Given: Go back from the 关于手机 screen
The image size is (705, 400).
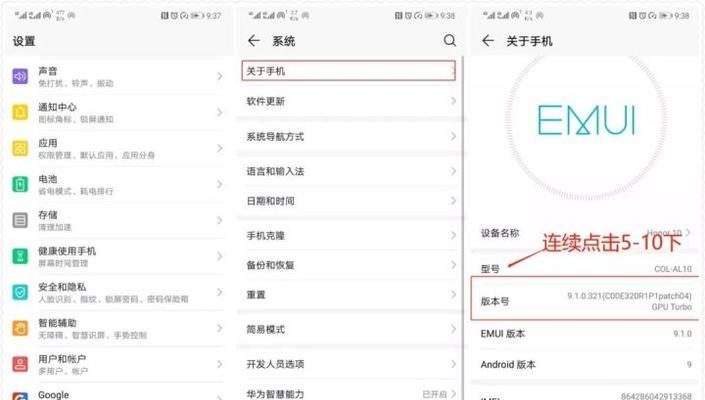Looking at the screenshot, I should tap(488, 41).
